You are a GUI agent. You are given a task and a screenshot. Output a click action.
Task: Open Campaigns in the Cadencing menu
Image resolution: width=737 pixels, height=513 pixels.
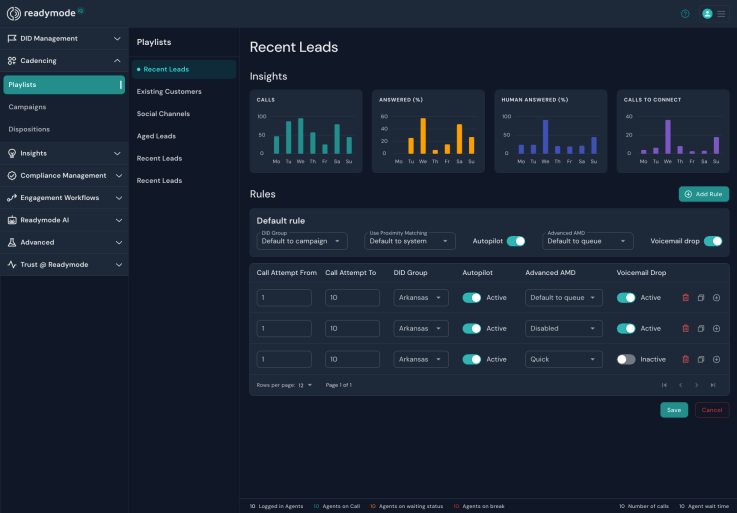tap(28, 107)
